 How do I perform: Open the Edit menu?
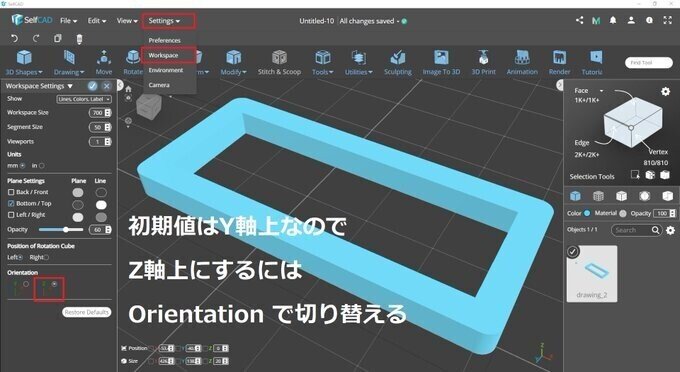(97, 20)
